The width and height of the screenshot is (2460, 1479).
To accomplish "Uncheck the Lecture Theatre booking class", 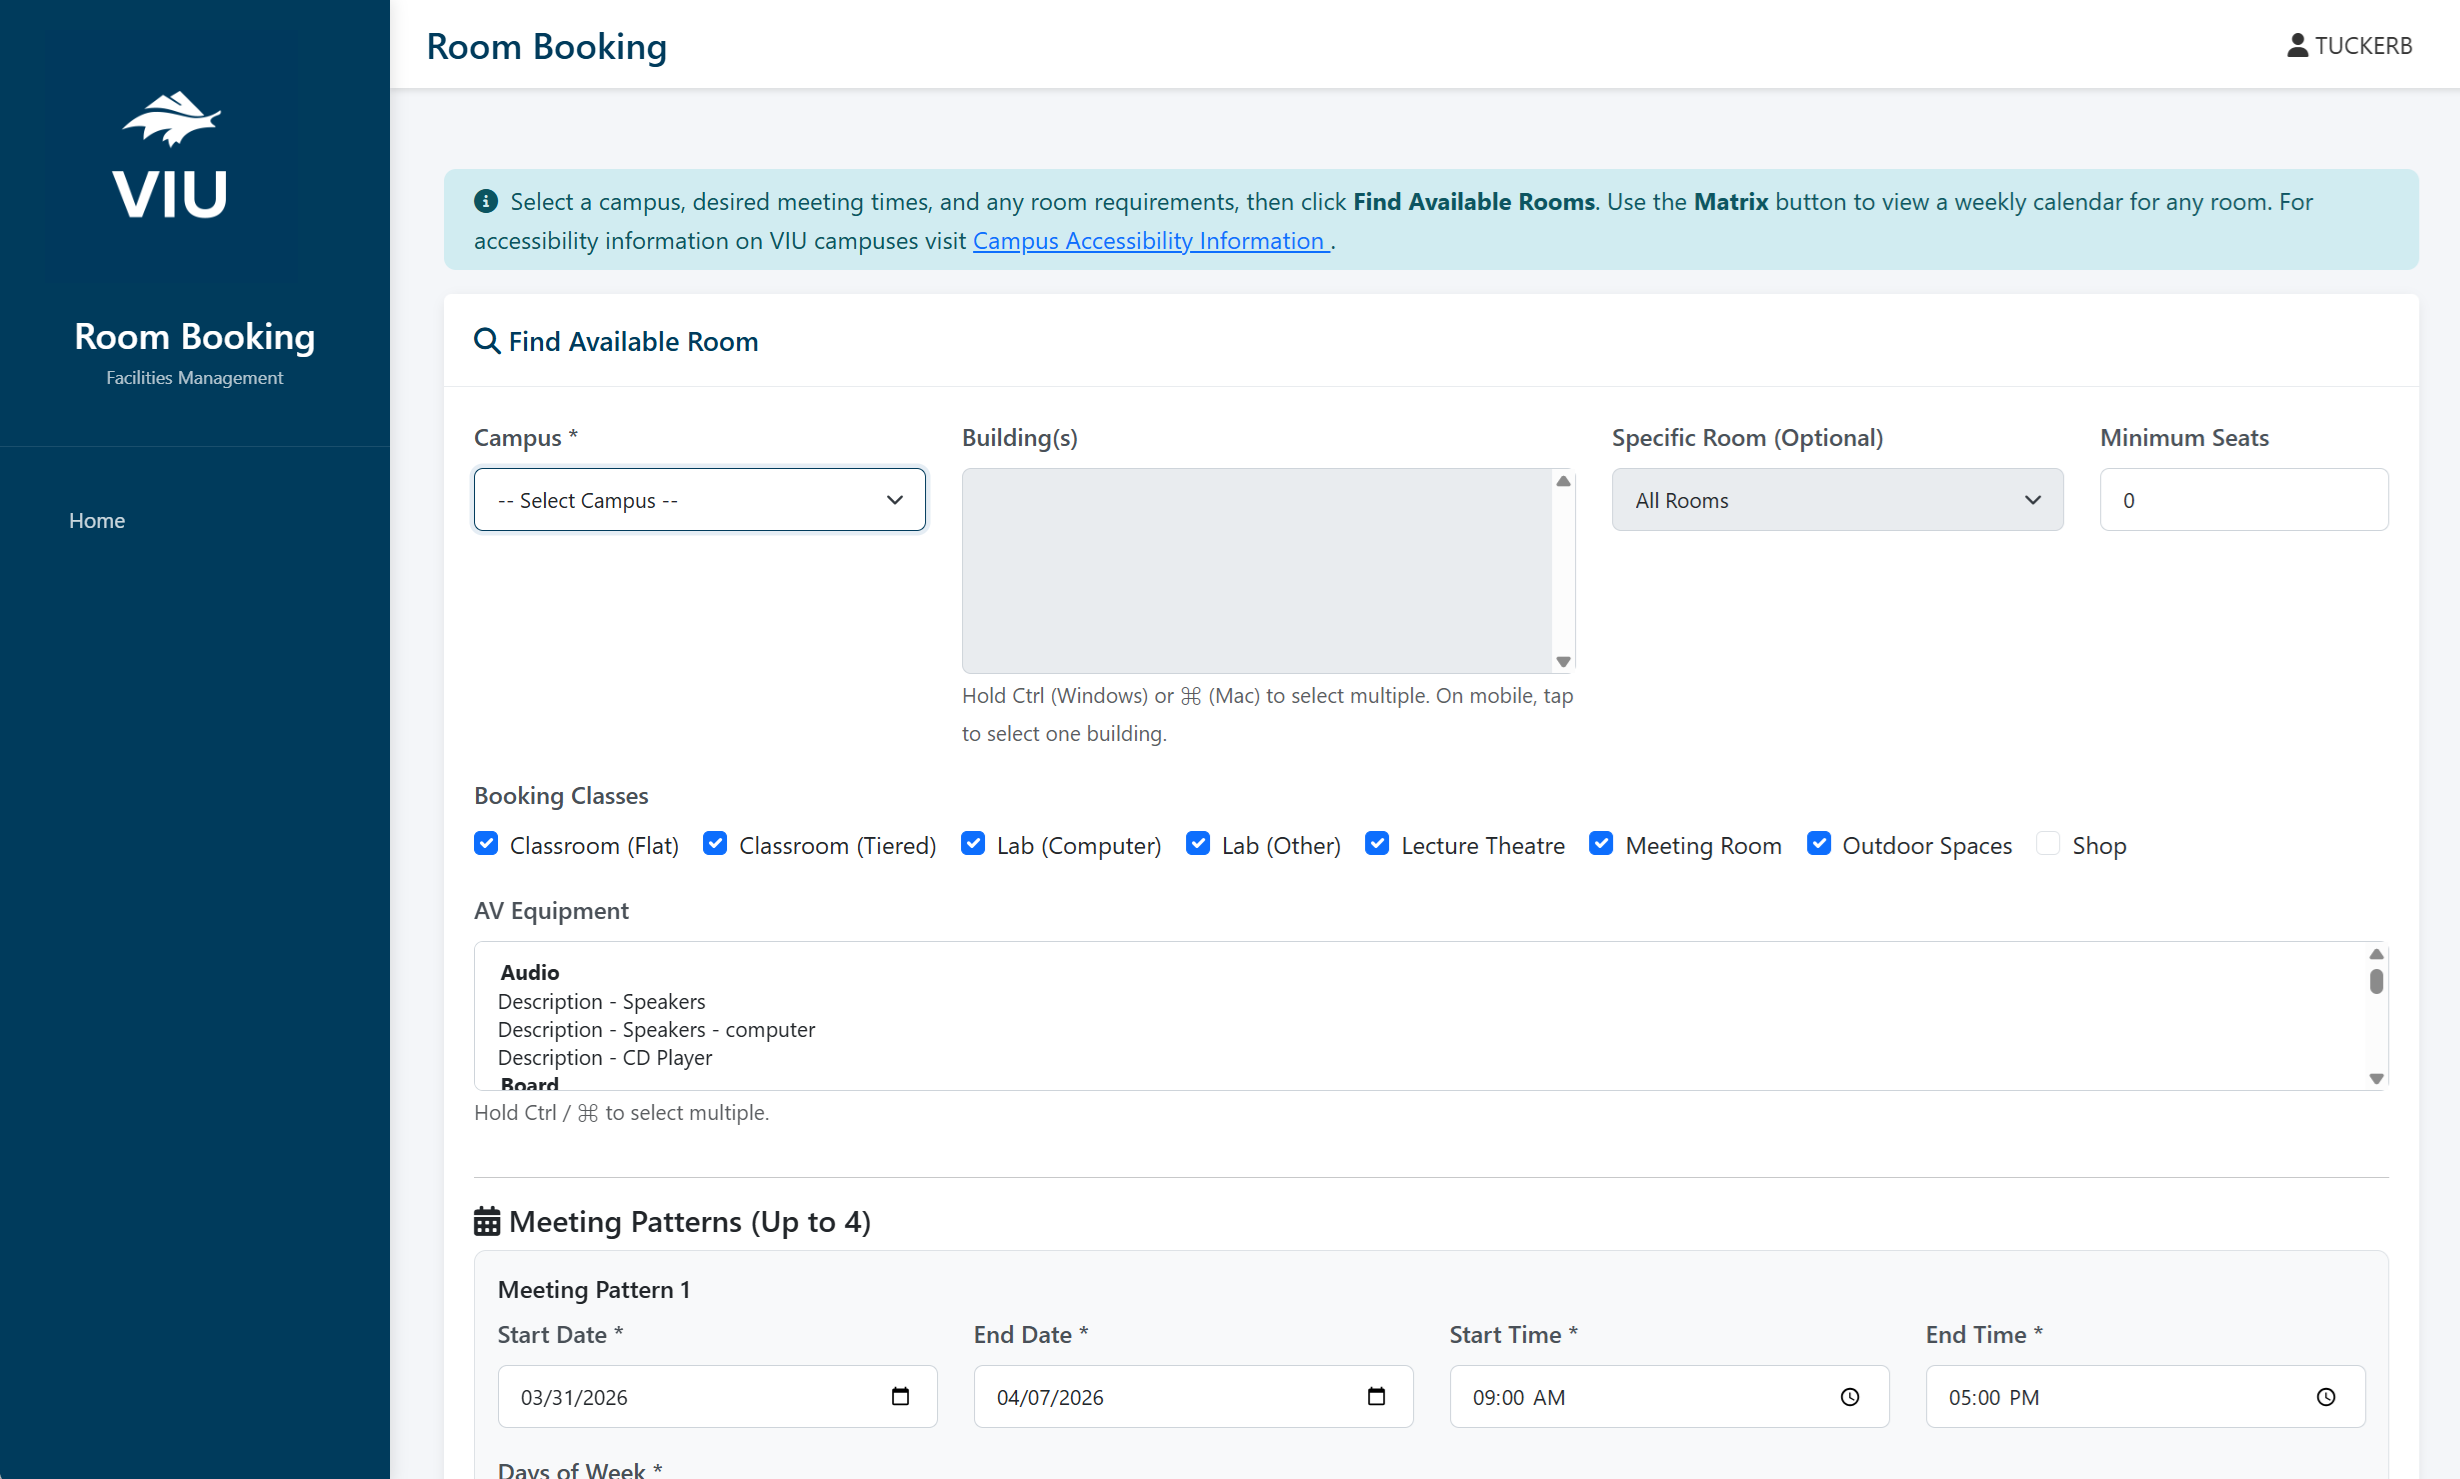I will tap(1377, 843).
